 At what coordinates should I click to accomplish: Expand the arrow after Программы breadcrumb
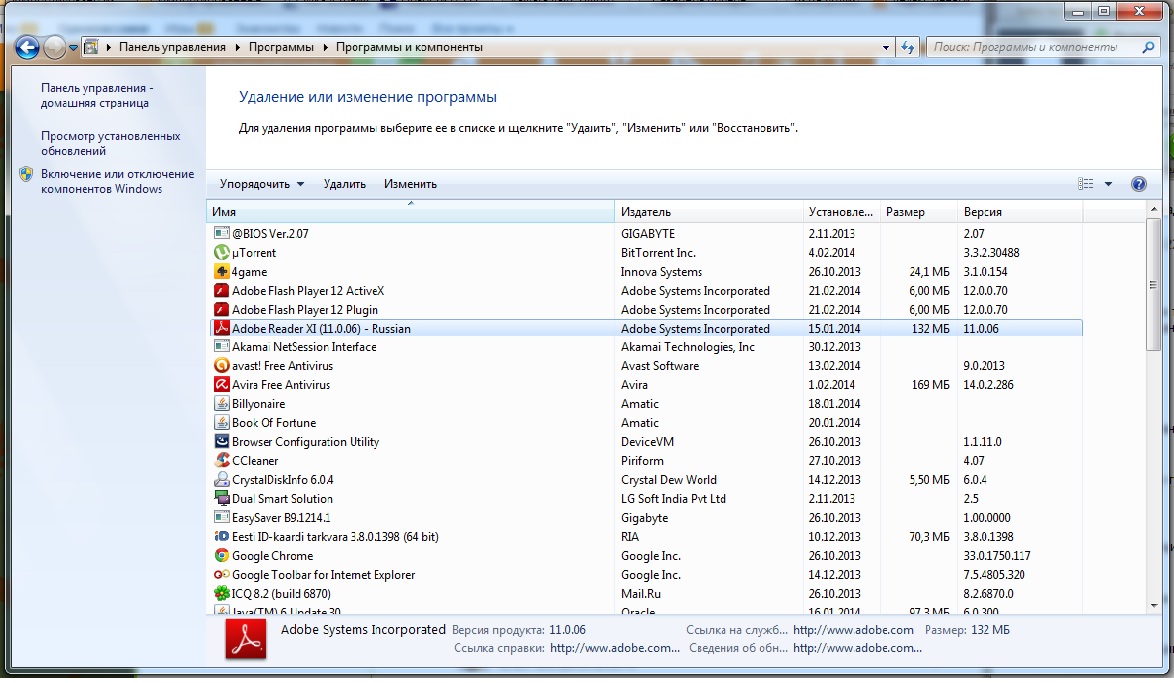pos(325,47)
